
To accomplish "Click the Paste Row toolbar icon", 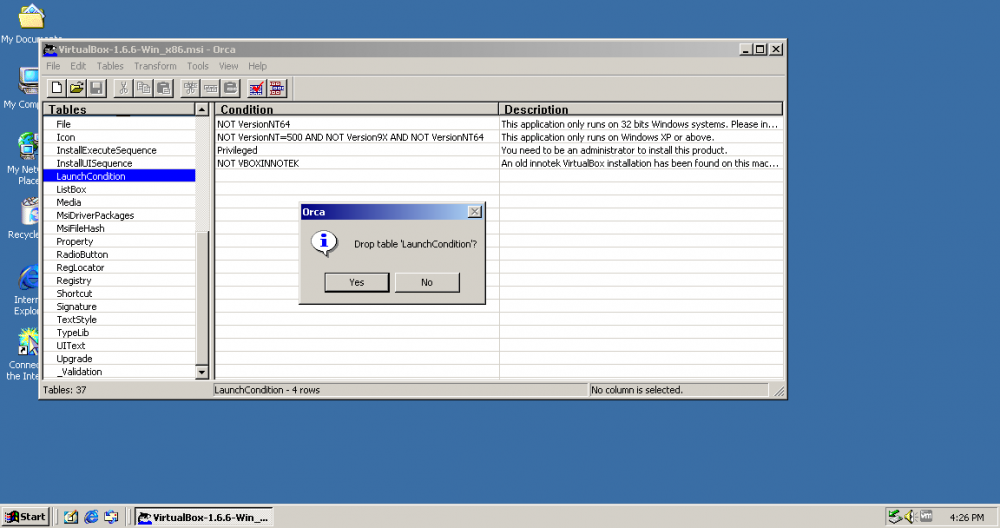I will click(x=230, y=88).
